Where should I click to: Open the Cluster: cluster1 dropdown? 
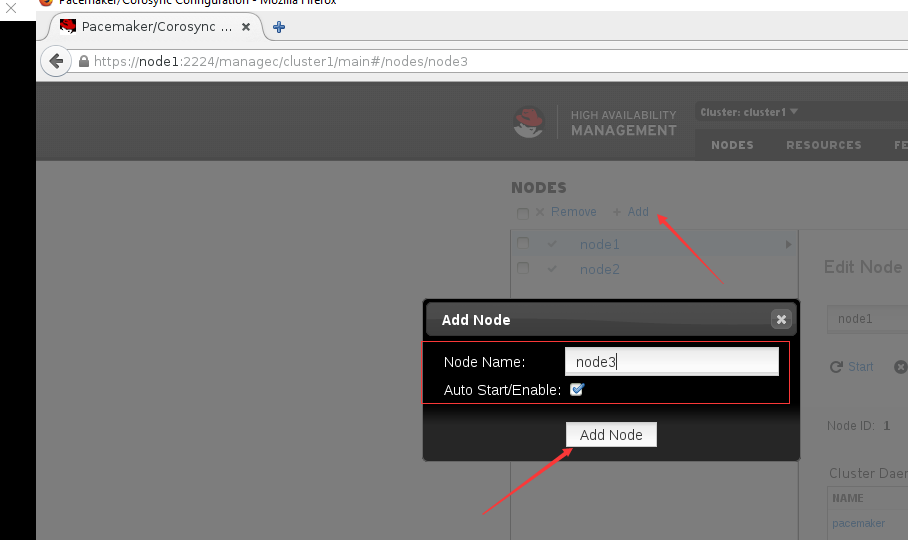[x=749, y=112]
